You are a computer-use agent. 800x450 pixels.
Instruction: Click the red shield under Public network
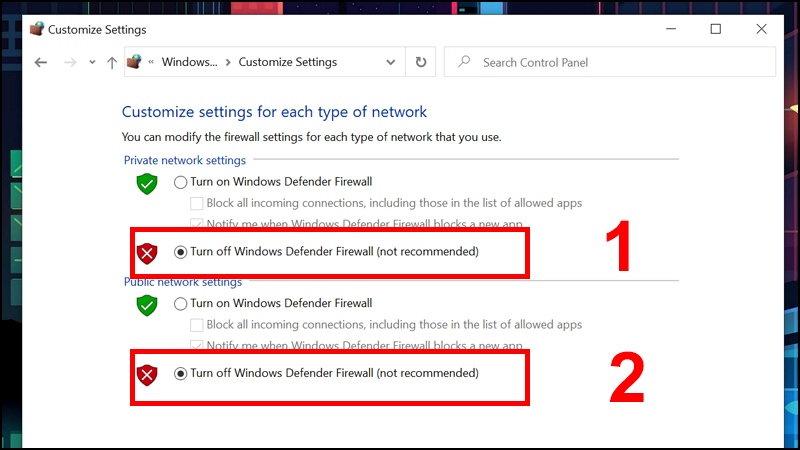(147, 375)
